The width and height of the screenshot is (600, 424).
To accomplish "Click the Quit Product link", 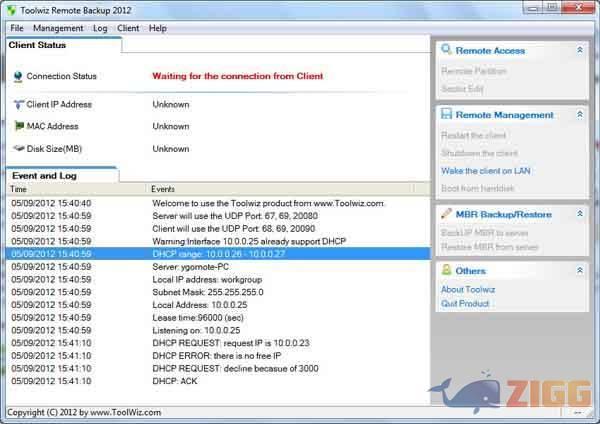I will [x=465, y=303].
